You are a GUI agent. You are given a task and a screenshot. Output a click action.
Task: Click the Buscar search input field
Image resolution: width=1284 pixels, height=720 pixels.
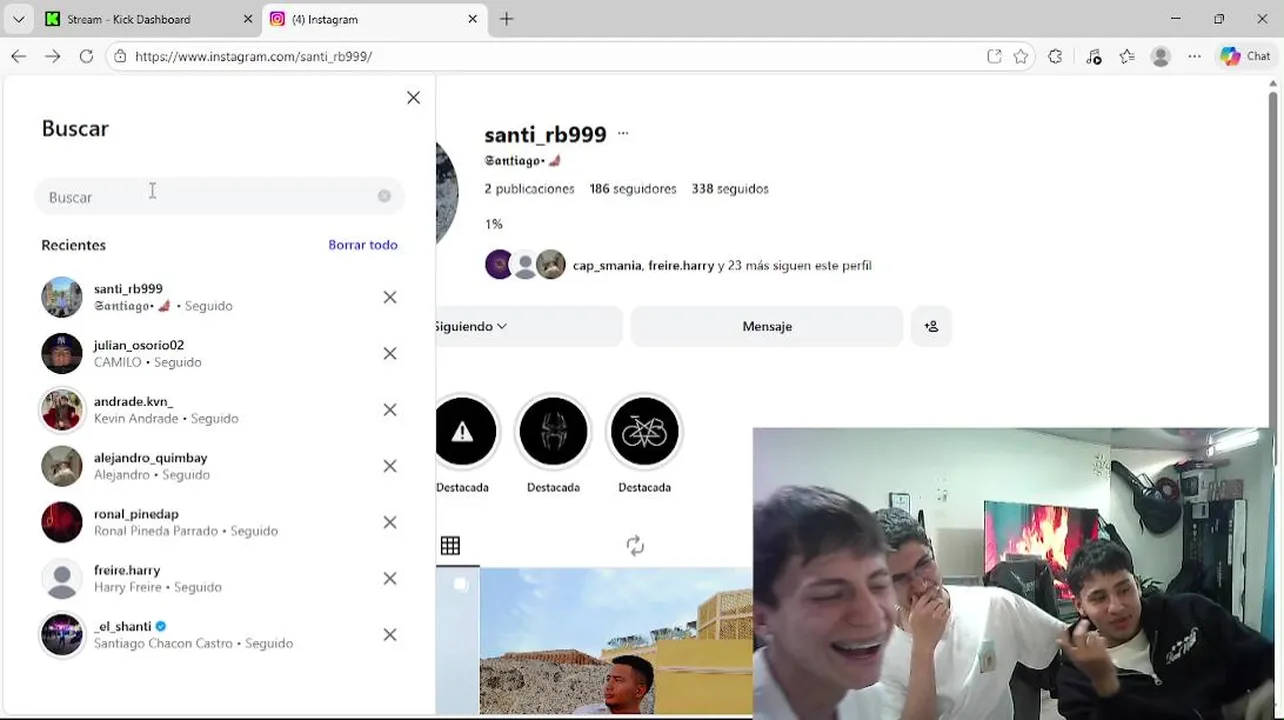tap(219, 197)
